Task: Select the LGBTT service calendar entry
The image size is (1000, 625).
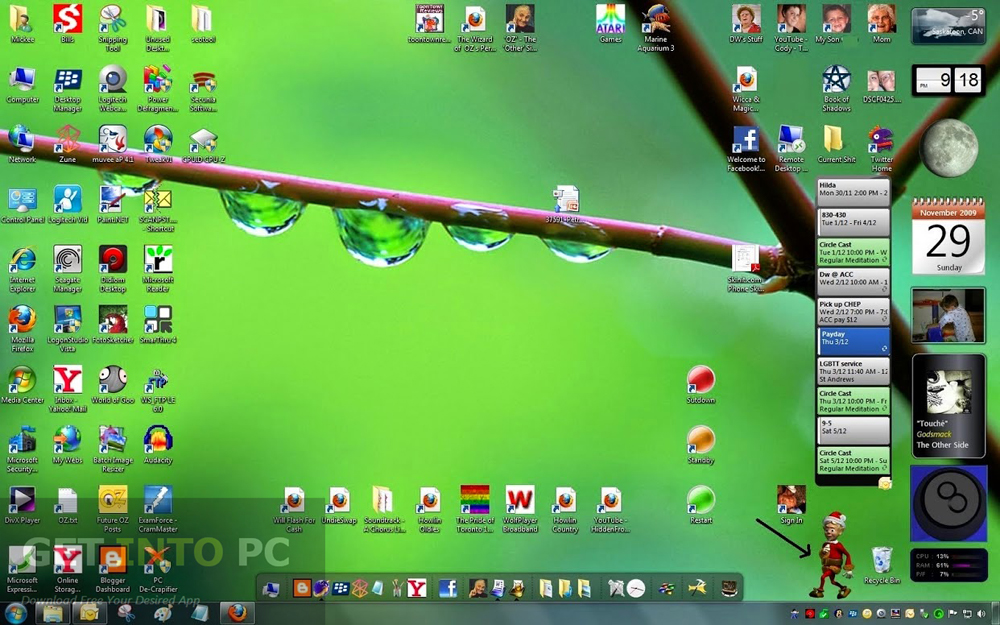Action: coord(853,371)
